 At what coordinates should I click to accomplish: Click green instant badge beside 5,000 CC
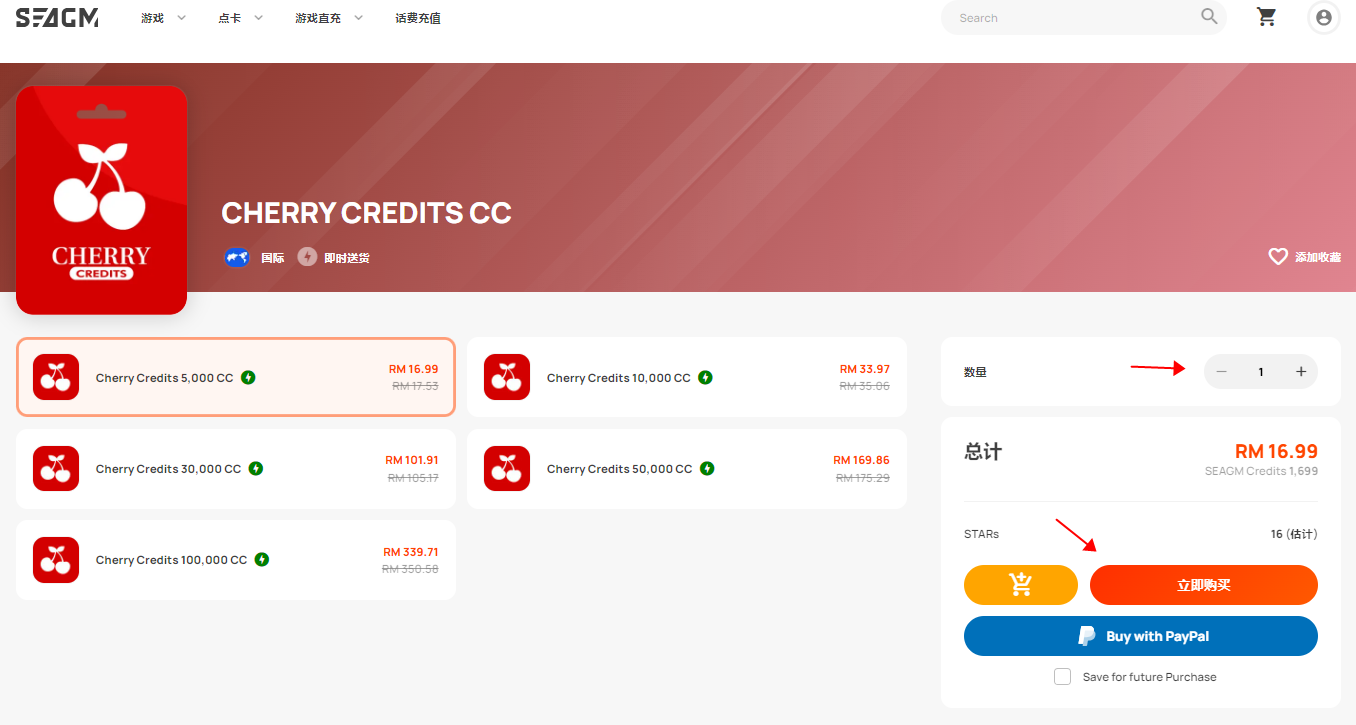tap(248, 378)
